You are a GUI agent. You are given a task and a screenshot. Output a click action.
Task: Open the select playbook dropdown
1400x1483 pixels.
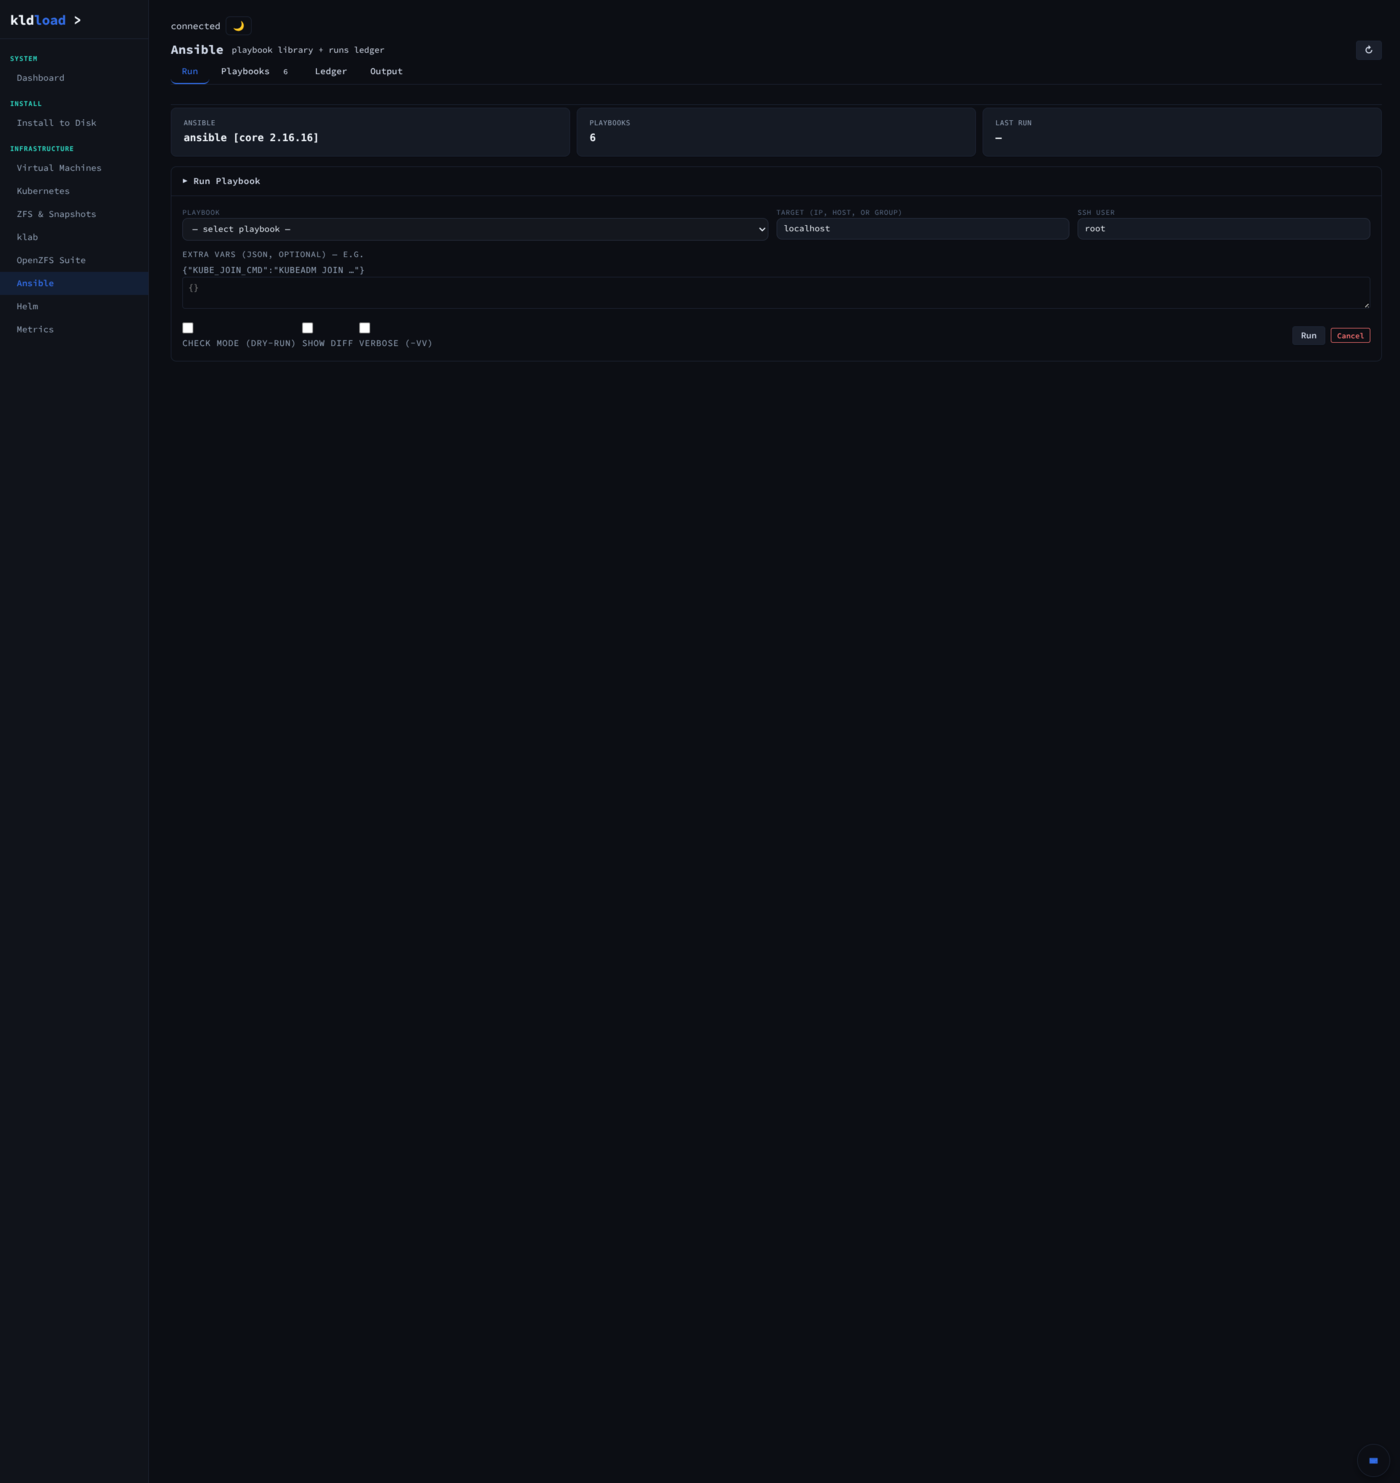point(475,229)
